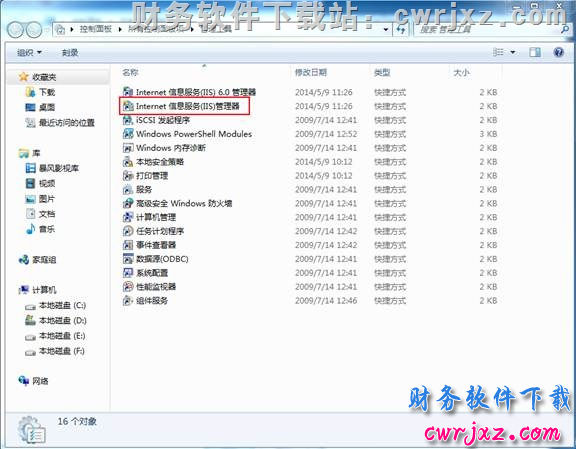This screenshot has height=449, width=576.
Task: Click the 性能监视器 icon
Action: [x=128, y=287]
